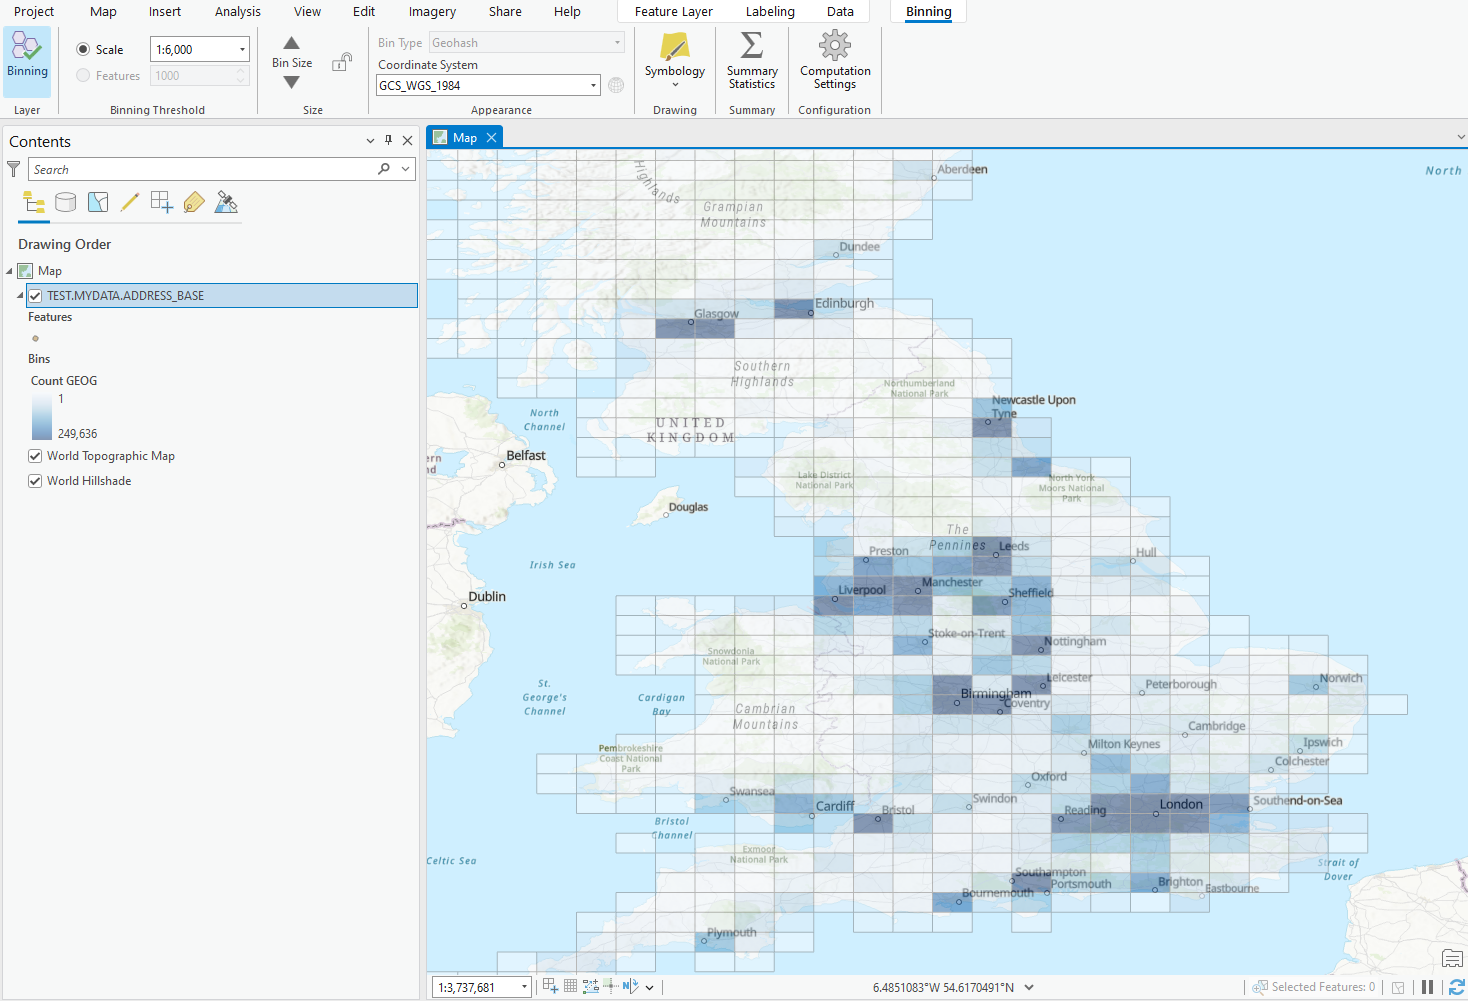Open Computation Settings
This screenshot has width=1468, height=1001.
tap(834, 62)
